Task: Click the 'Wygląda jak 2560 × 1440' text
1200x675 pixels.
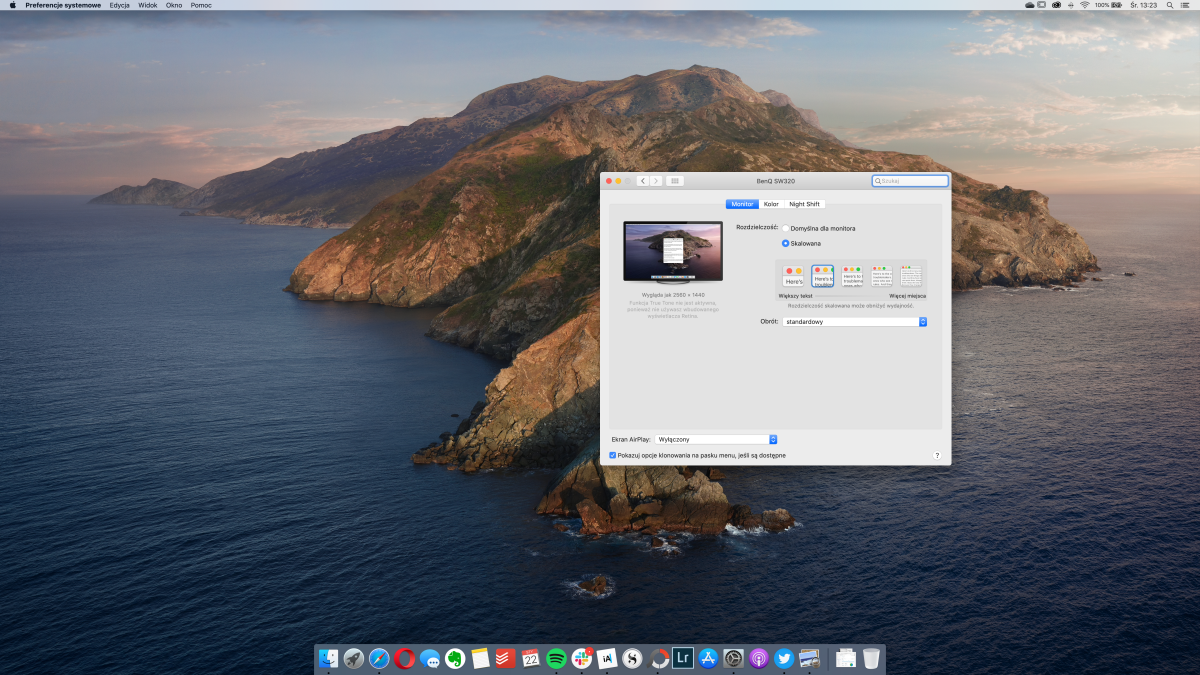Action: pos(673,295)
